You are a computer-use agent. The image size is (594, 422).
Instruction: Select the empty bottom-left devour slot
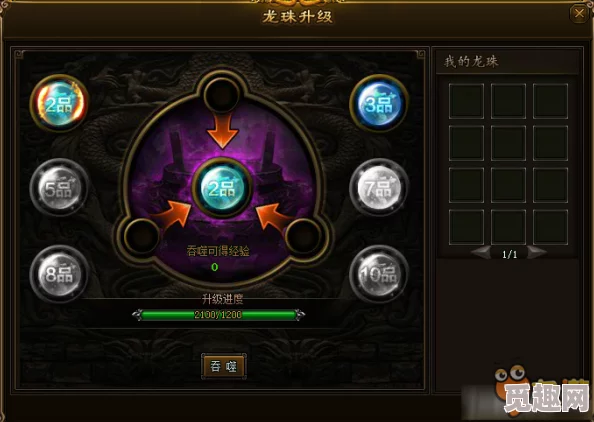click(x=142, y=236)
